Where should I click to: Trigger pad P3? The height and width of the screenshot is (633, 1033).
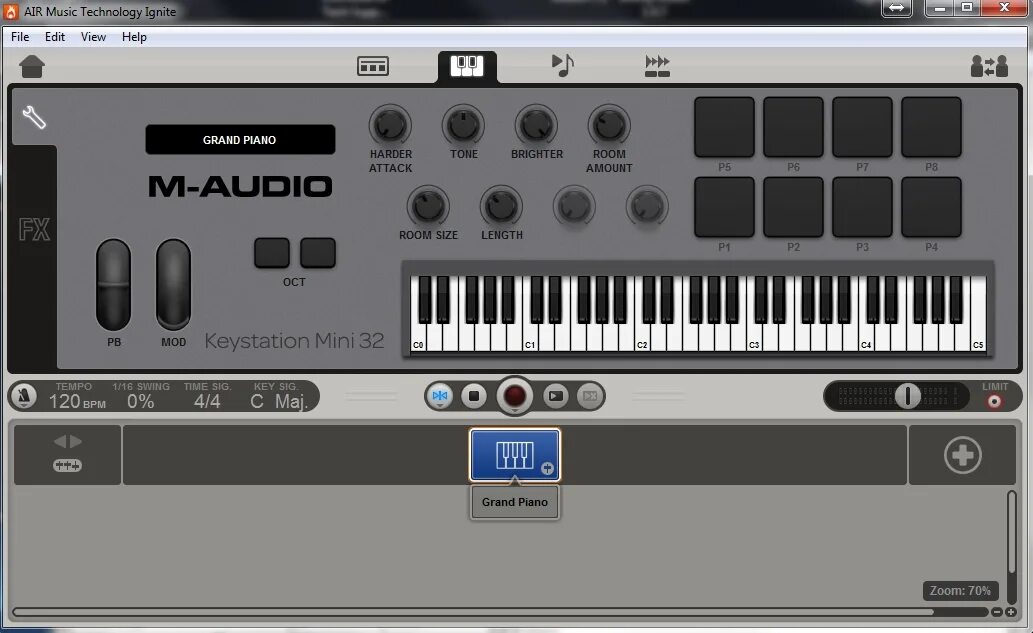click(862, 207)
